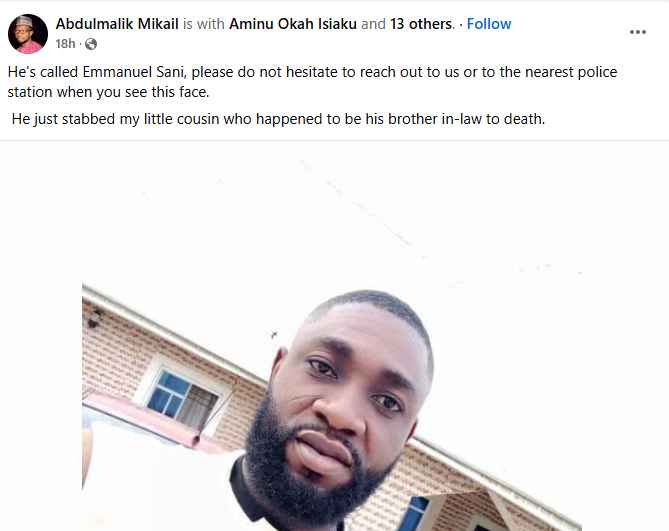Open the three-dot post options menu
This screenshot has width=669, height=531.
click(x=637, y=32)
